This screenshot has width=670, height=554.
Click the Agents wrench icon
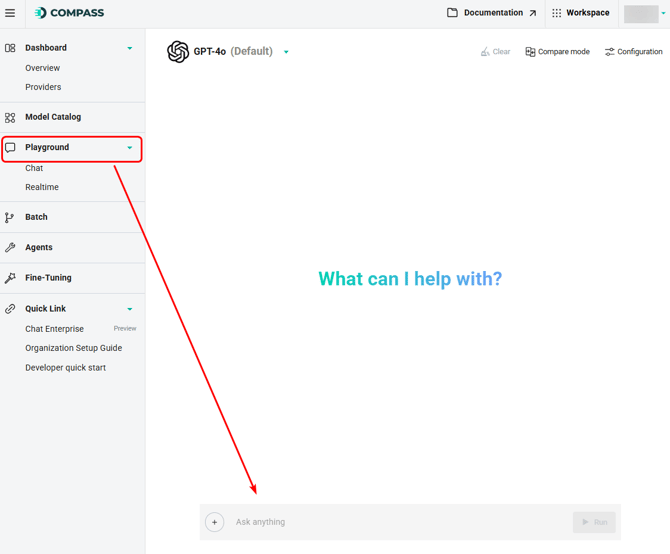click(x=10, y=247)
